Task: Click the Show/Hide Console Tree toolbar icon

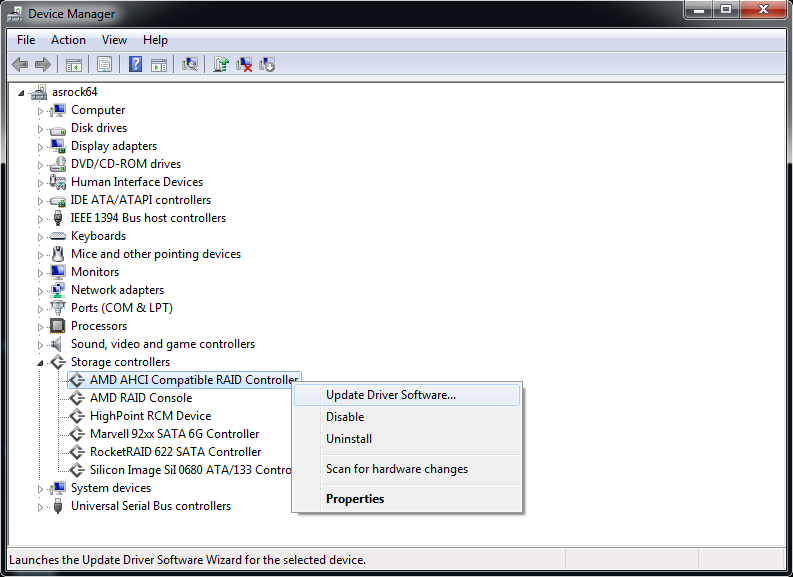Action: 74,65
